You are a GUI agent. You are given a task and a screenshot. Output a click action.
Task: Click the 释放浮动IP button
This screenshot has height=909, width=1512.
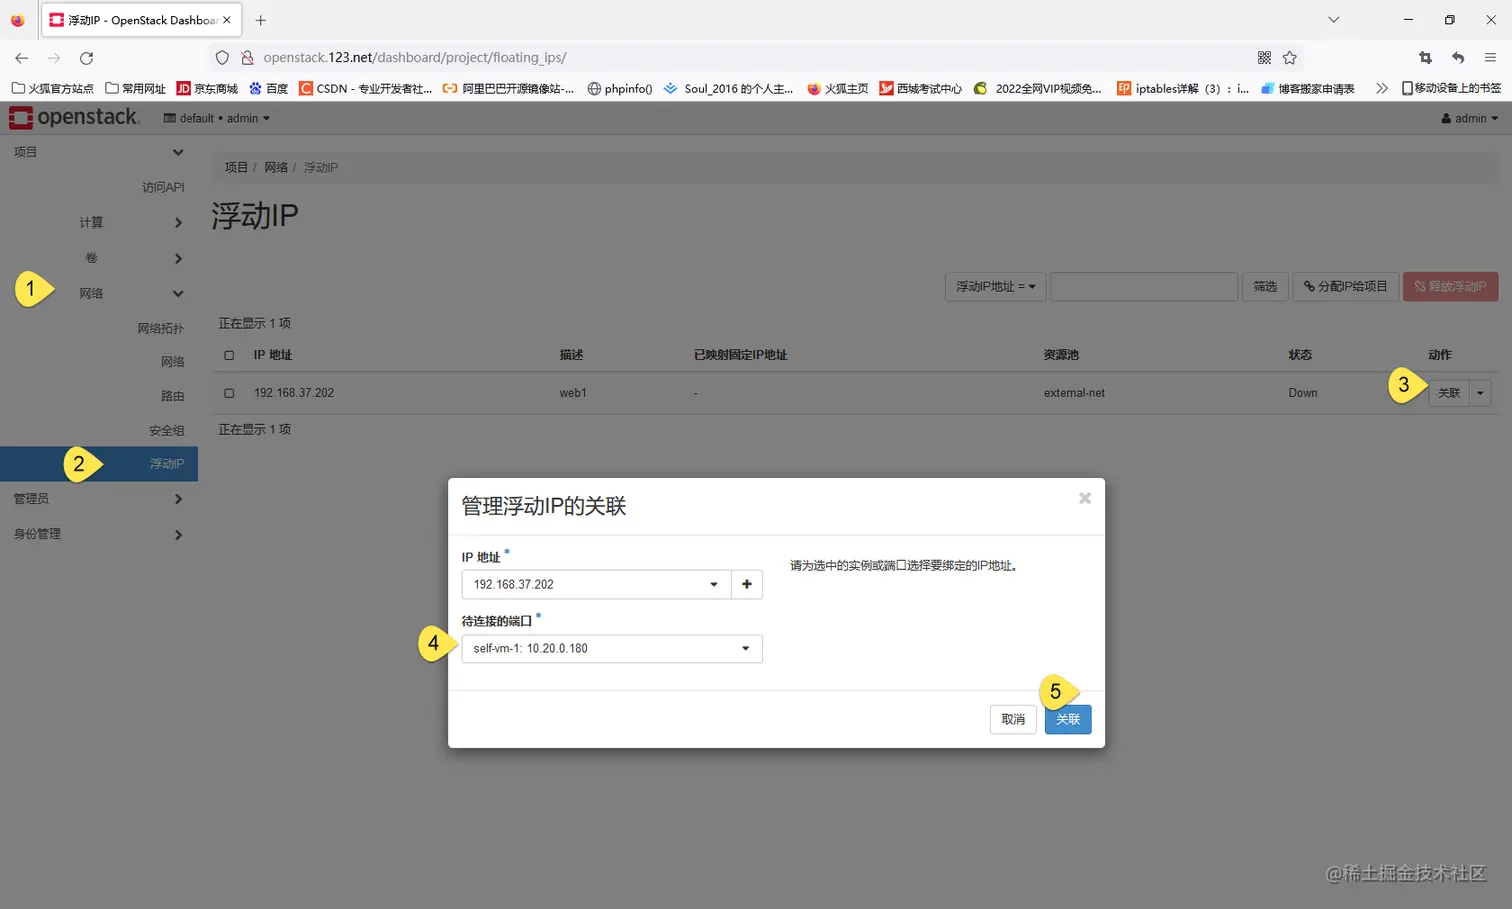[x=1450, y=286]
